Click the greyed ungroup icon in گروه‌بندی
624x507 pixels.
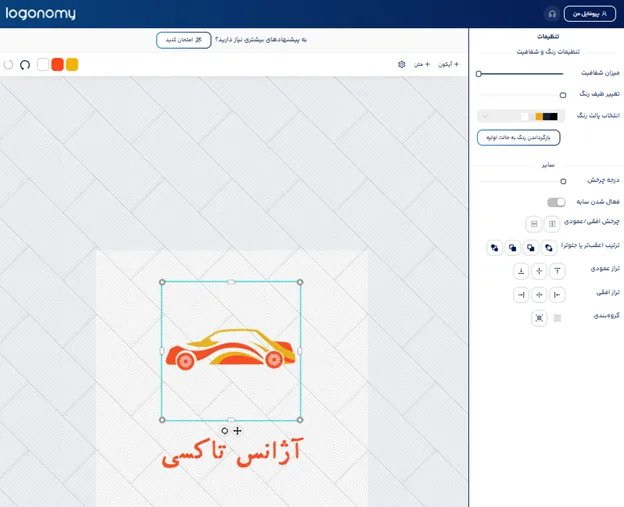coord(558,318)
